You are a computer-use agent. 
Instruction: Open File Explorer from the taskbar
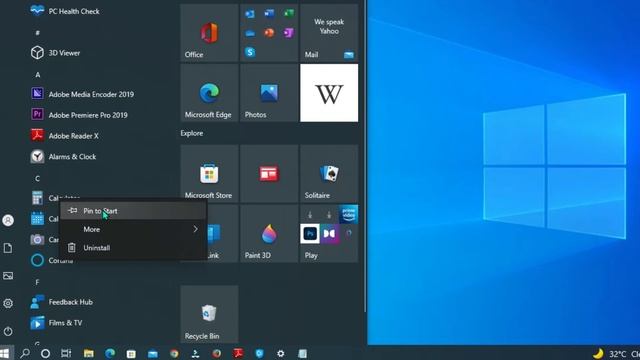click(89, 353)
